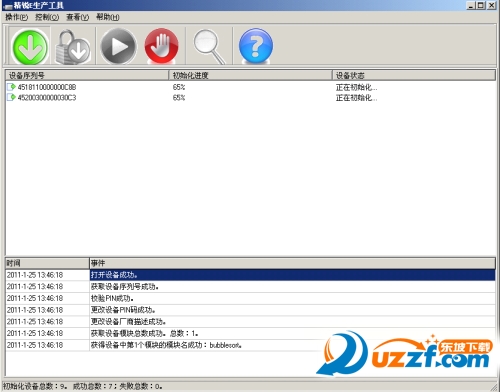Select the highlighted 打开设备成功 log entry

[250, 275]
